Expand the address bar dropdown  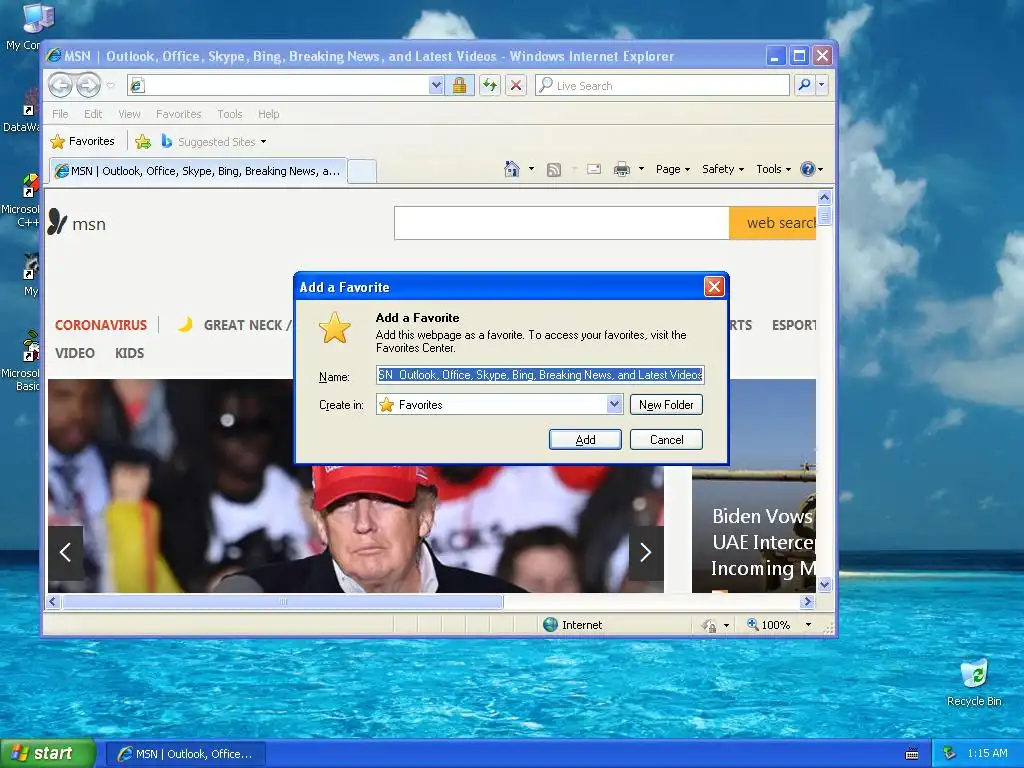click(436, 85)
